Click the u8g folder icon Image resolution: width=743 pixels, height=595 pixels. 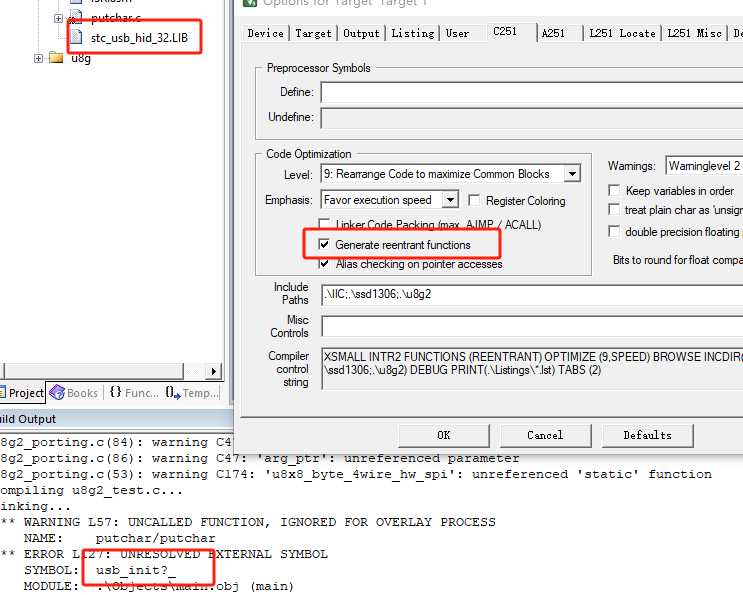[x=56, y=58]
